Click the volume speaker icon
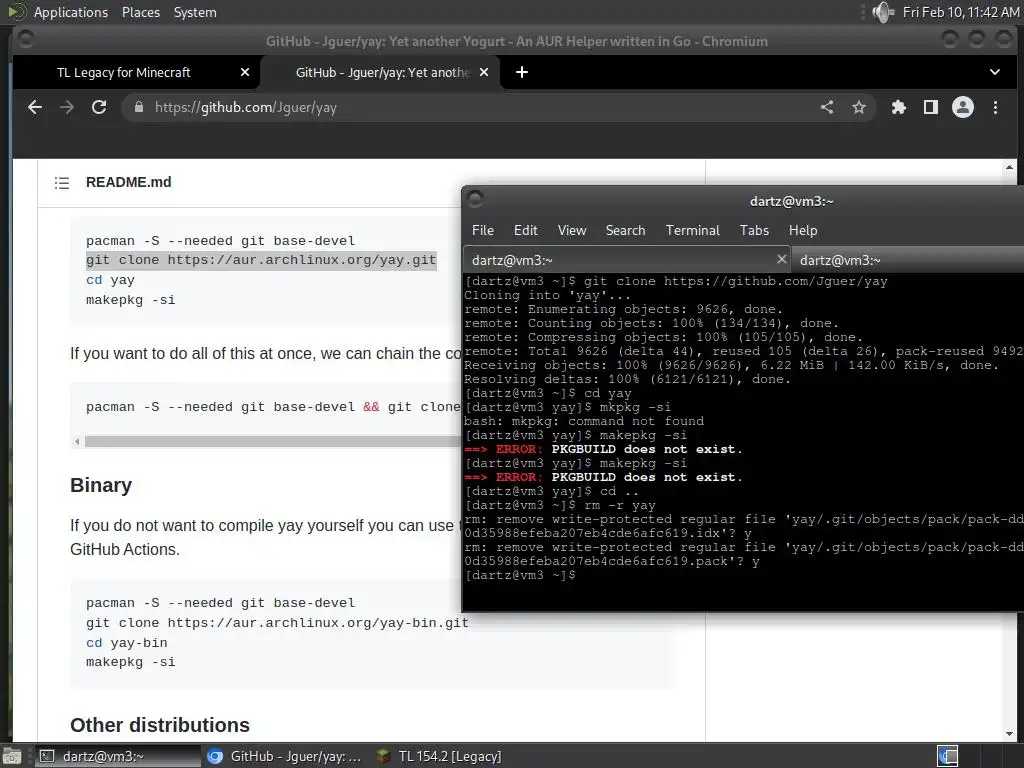 pos(884,12)
